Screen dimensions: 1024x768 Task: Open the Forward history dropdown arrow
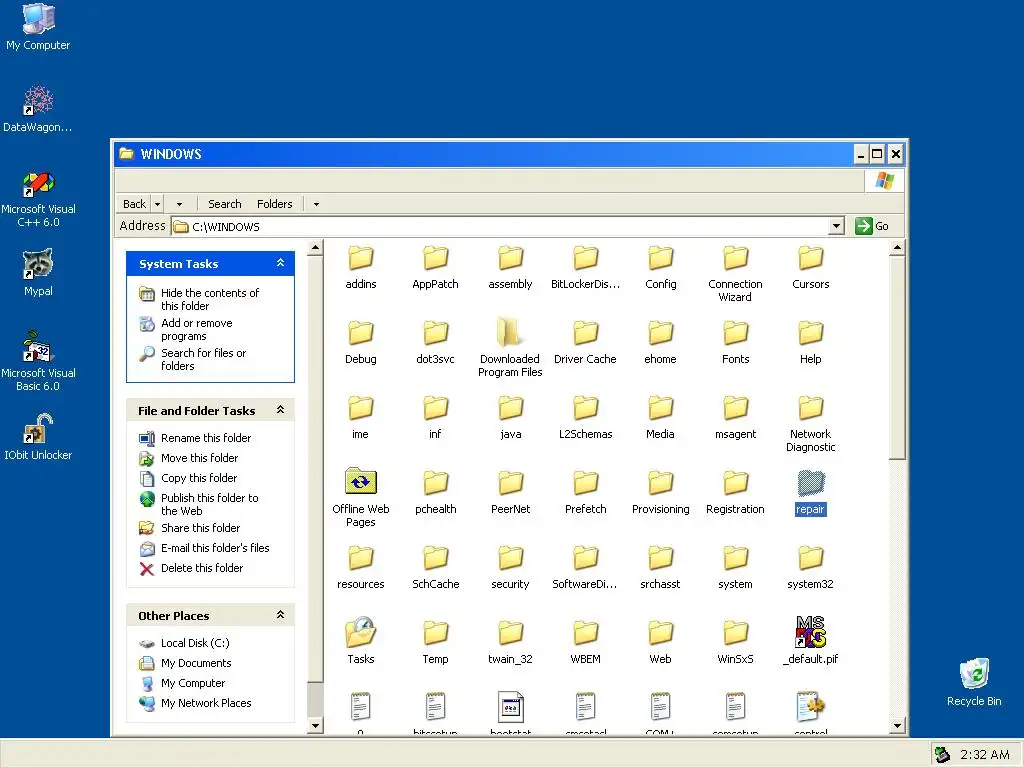coord(180,204)
